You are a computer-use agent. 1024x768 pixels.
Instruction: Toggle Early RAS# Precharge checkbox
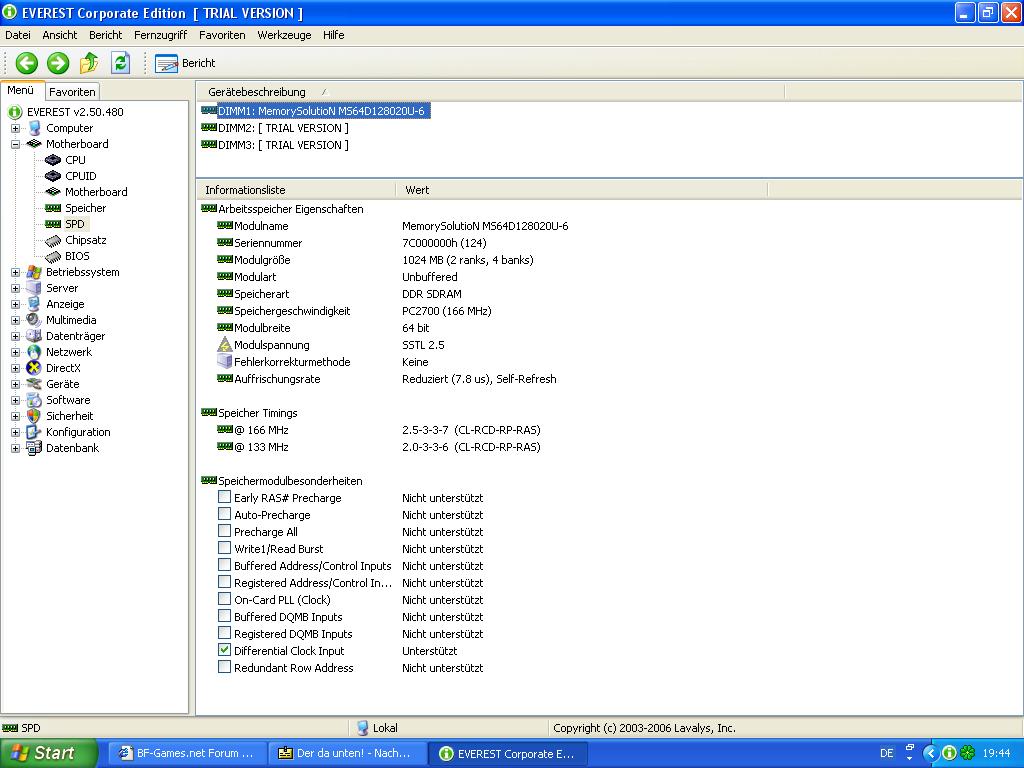click(x=224, y=497)
